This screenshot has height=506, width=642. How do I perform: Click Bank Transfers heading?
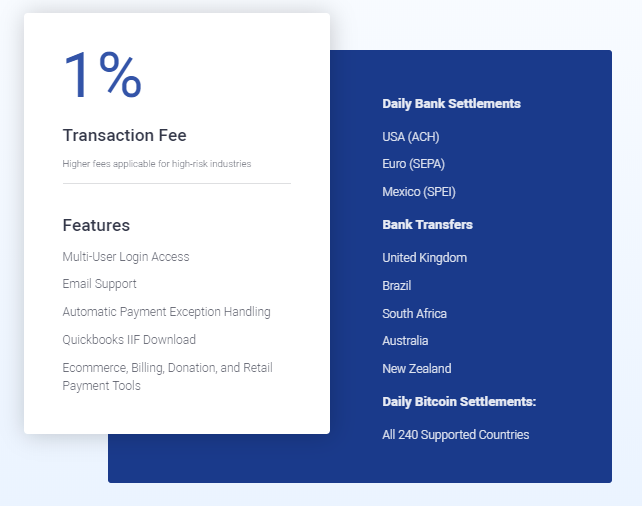[427, 225]
